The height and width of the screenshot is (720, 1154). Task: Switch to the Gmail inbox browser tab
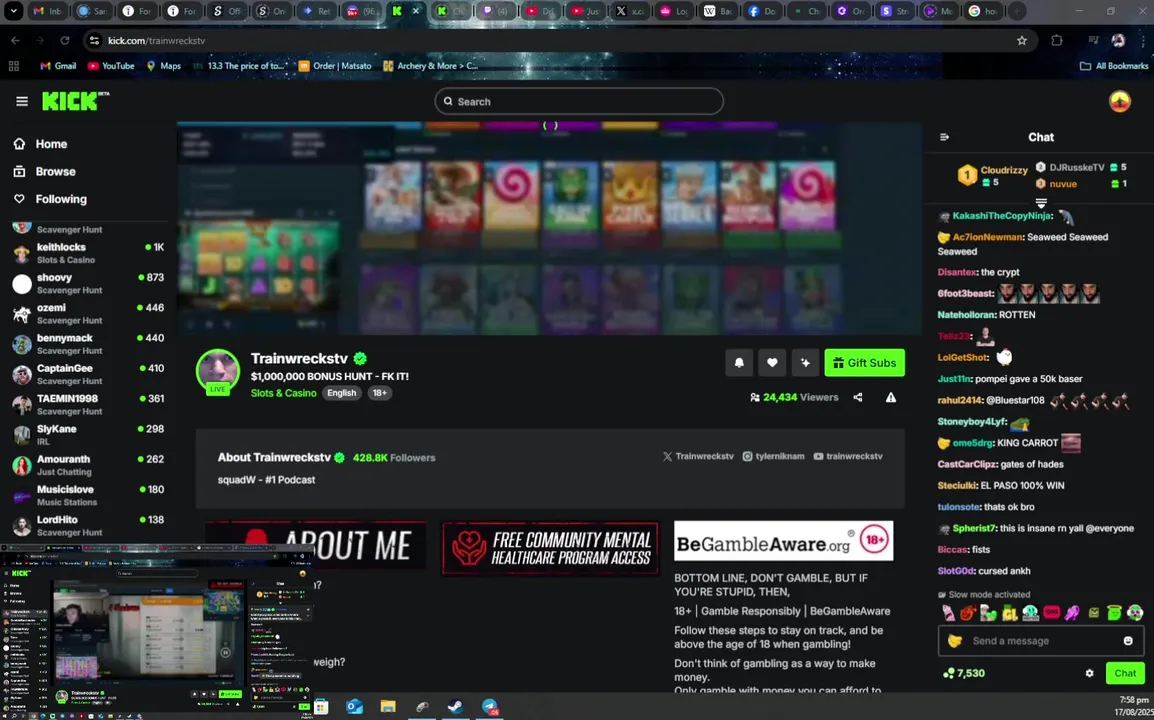point(49,11)
